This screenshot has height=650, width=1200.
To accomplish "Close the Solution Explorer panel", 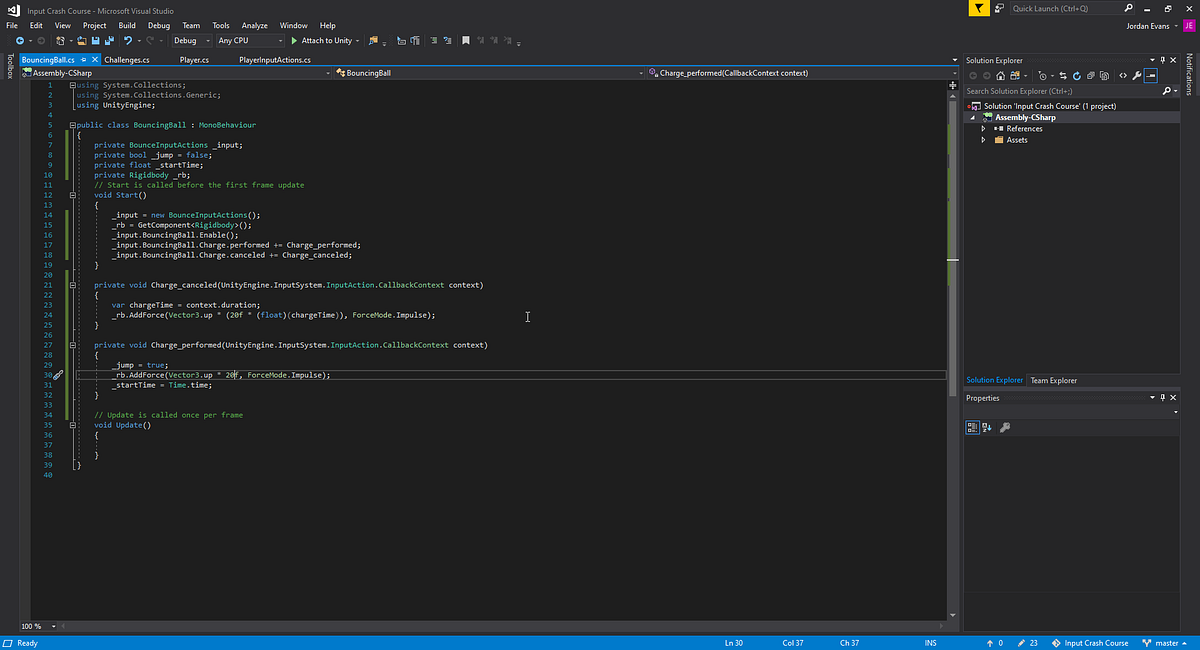I will point(1173,60).
